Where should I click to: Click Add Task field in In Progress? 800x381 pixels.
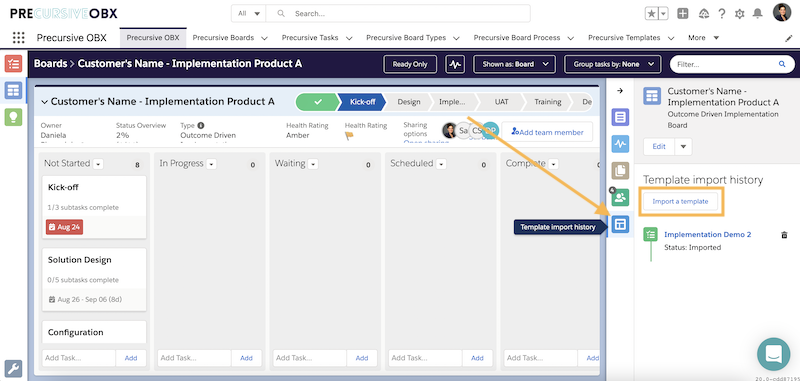[x=194, y=358]
